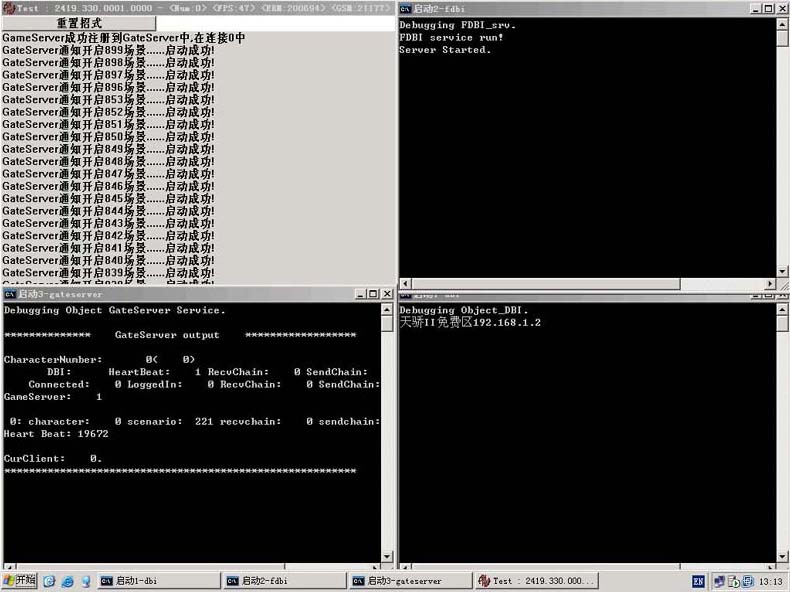Select the Test 2419.330 taskbar item

(x=536, y=580)
